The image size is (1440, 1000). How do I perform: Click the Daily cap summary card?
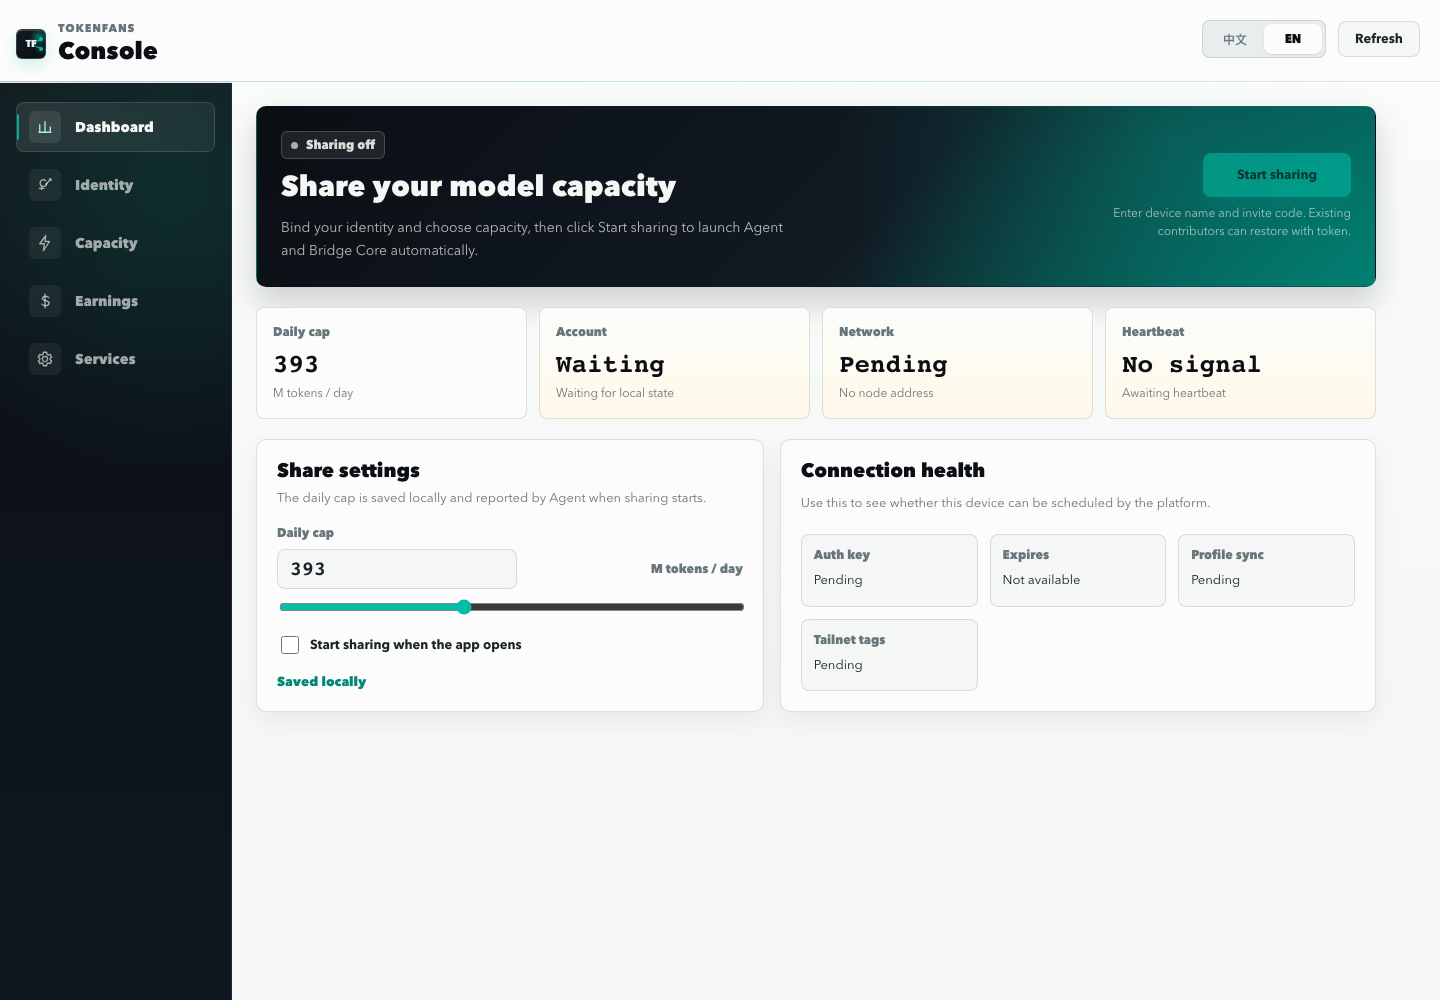(x=391, y=363)
